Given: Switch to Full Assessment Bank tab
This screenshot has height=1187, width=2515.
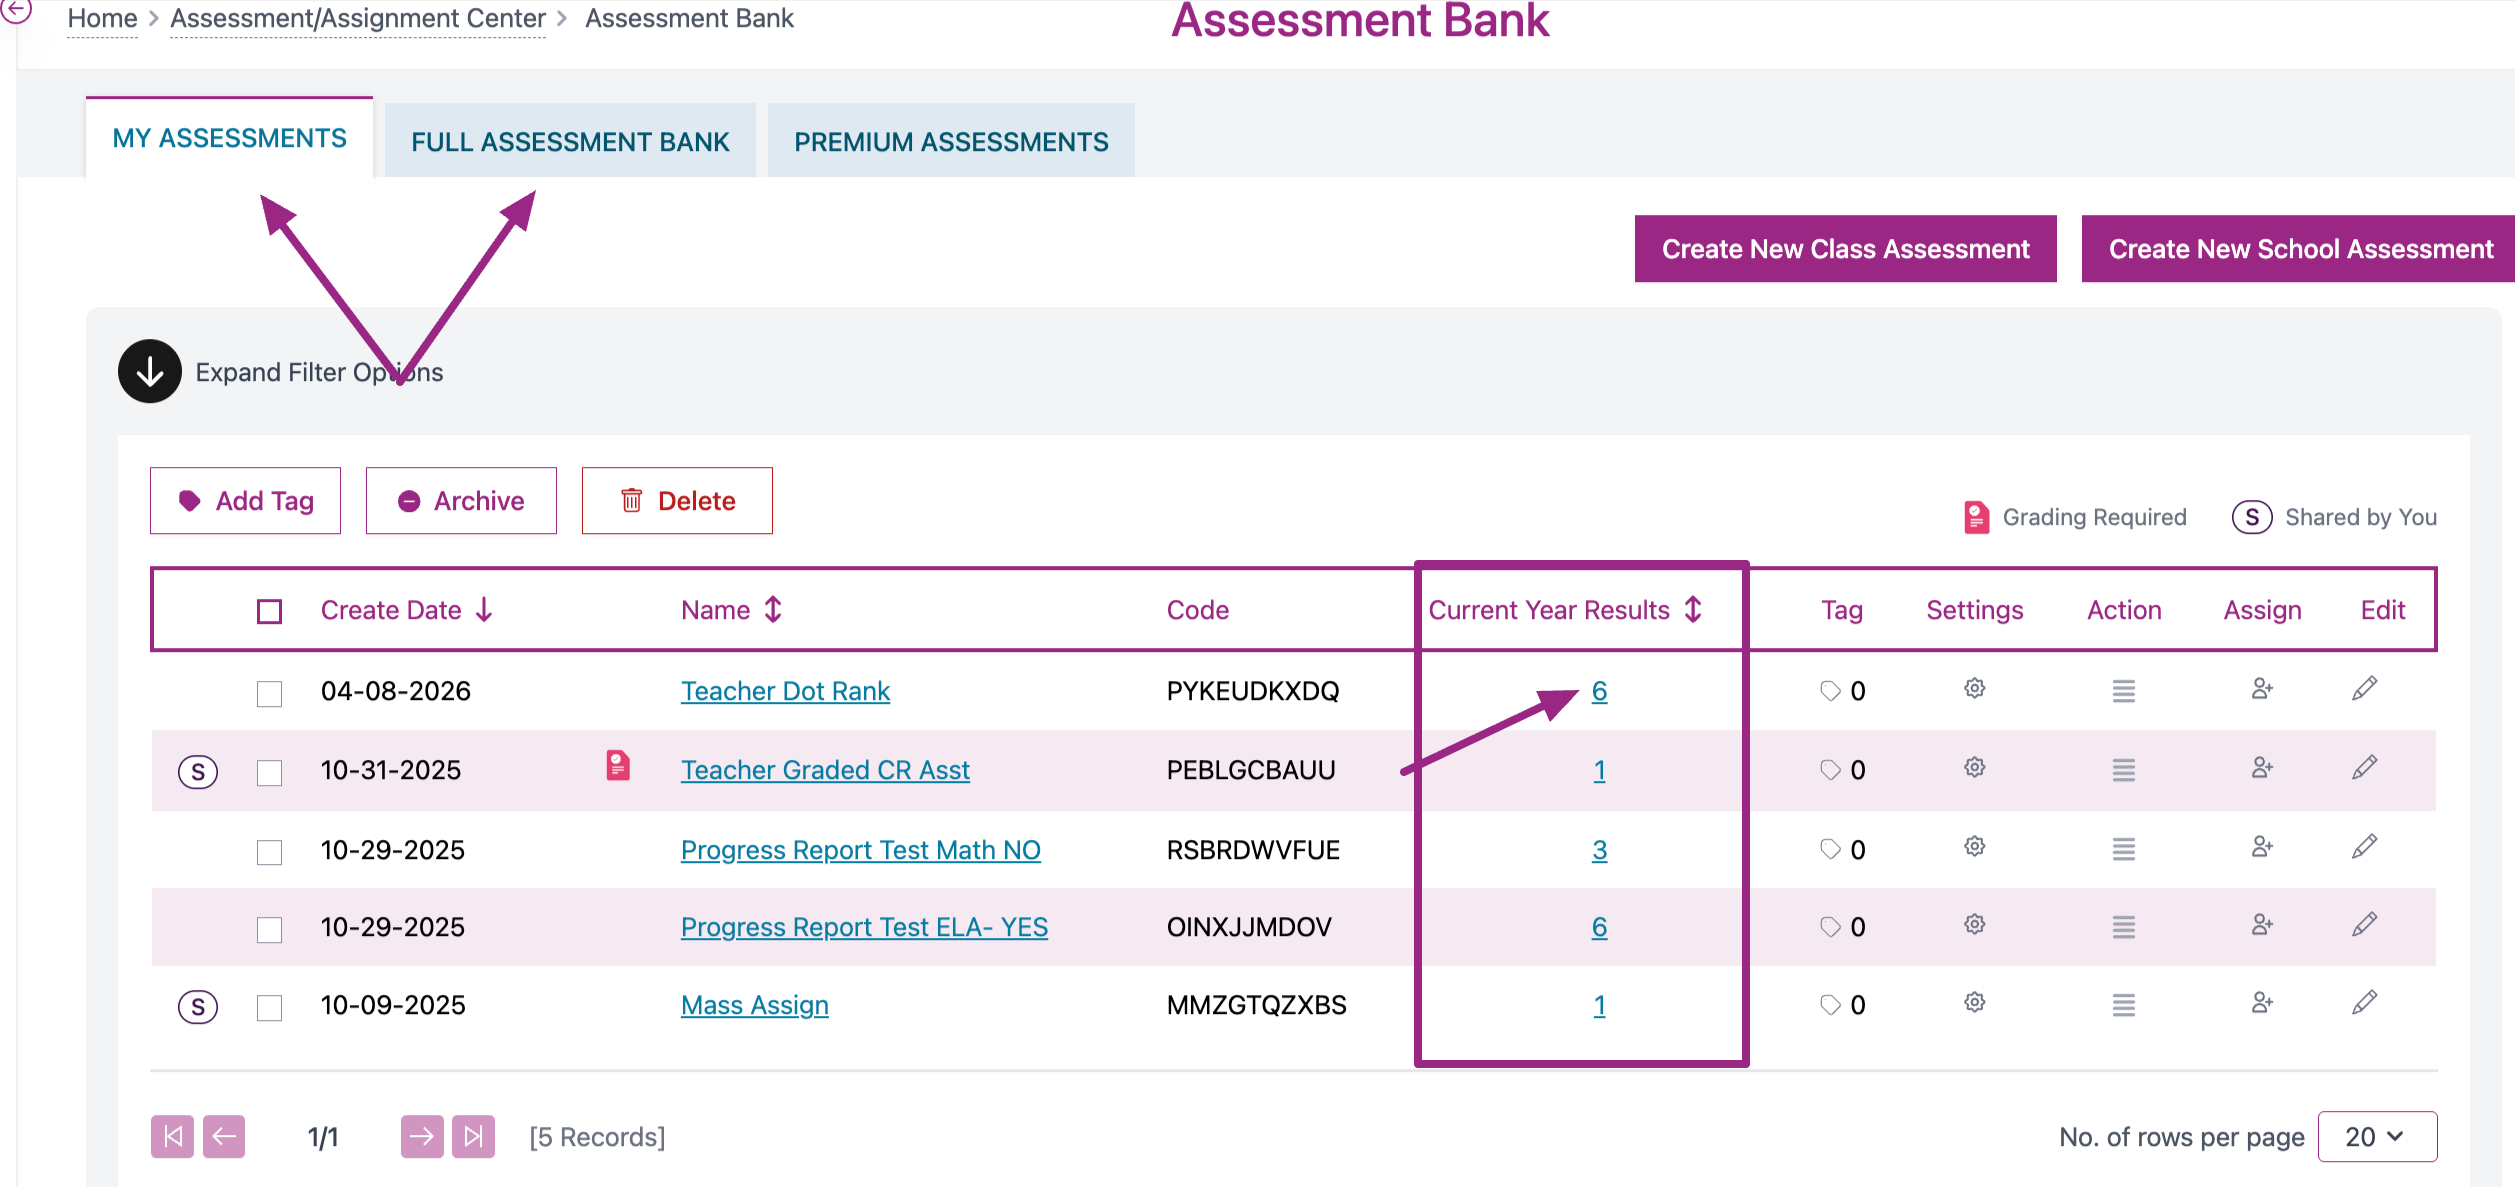Looking at the screenshot, I should pos(570,142).
